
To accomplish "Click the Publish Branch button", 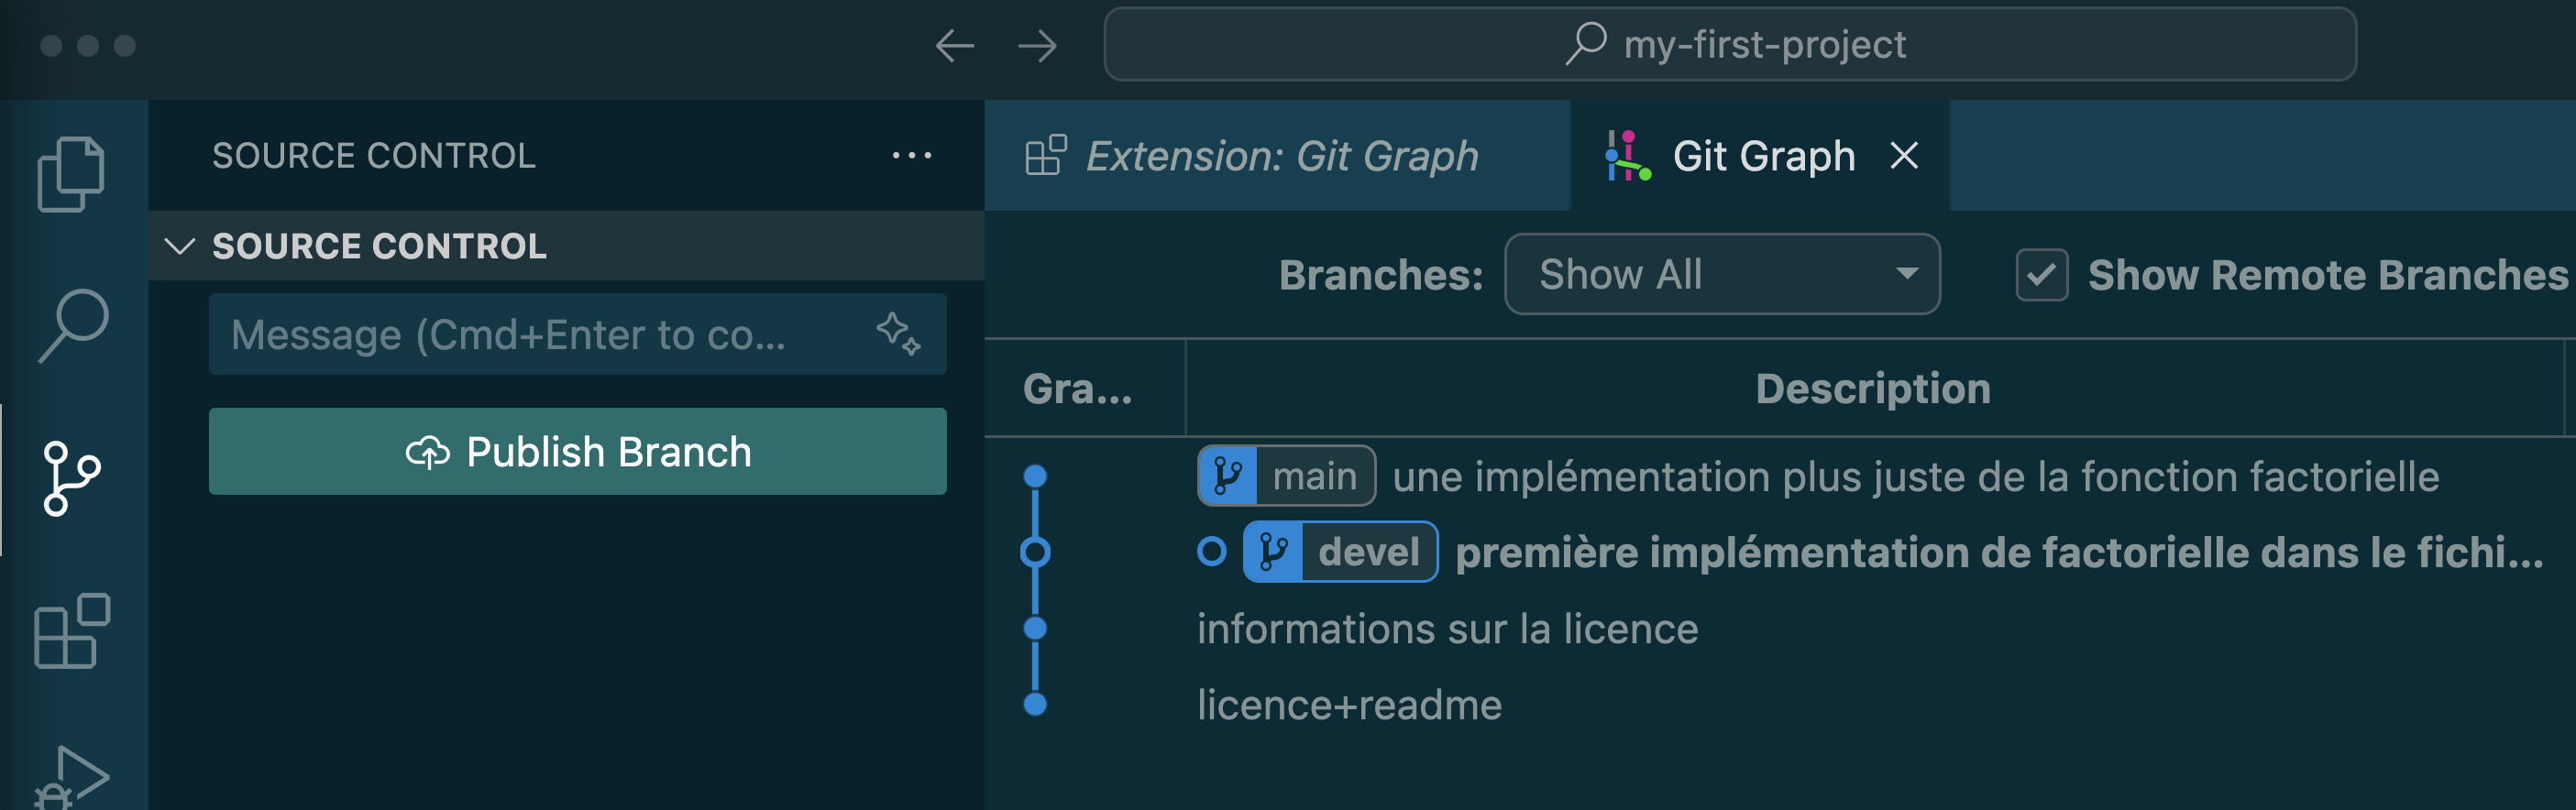I will click(x=577, y=452).
